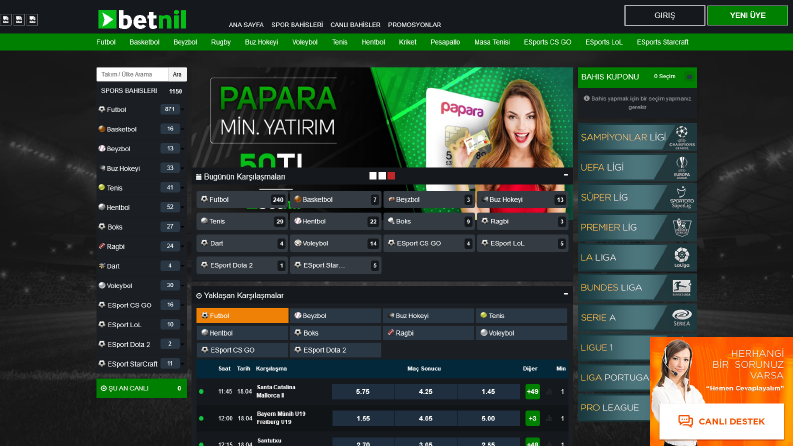Select the Beyzbol upcoming matches tab
This screenshot has height=446, width=793.
point(335,316)
